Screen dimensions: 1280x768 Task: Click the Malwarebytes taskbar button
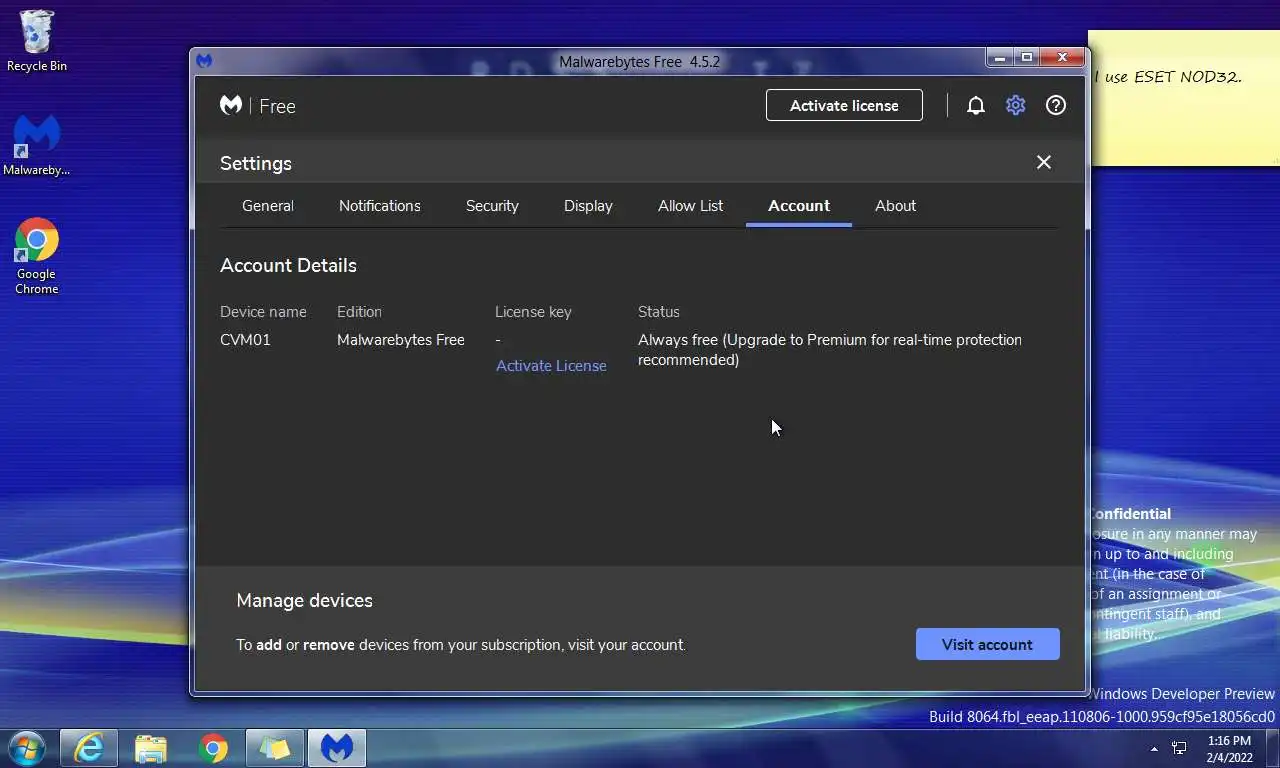[337, 748]
